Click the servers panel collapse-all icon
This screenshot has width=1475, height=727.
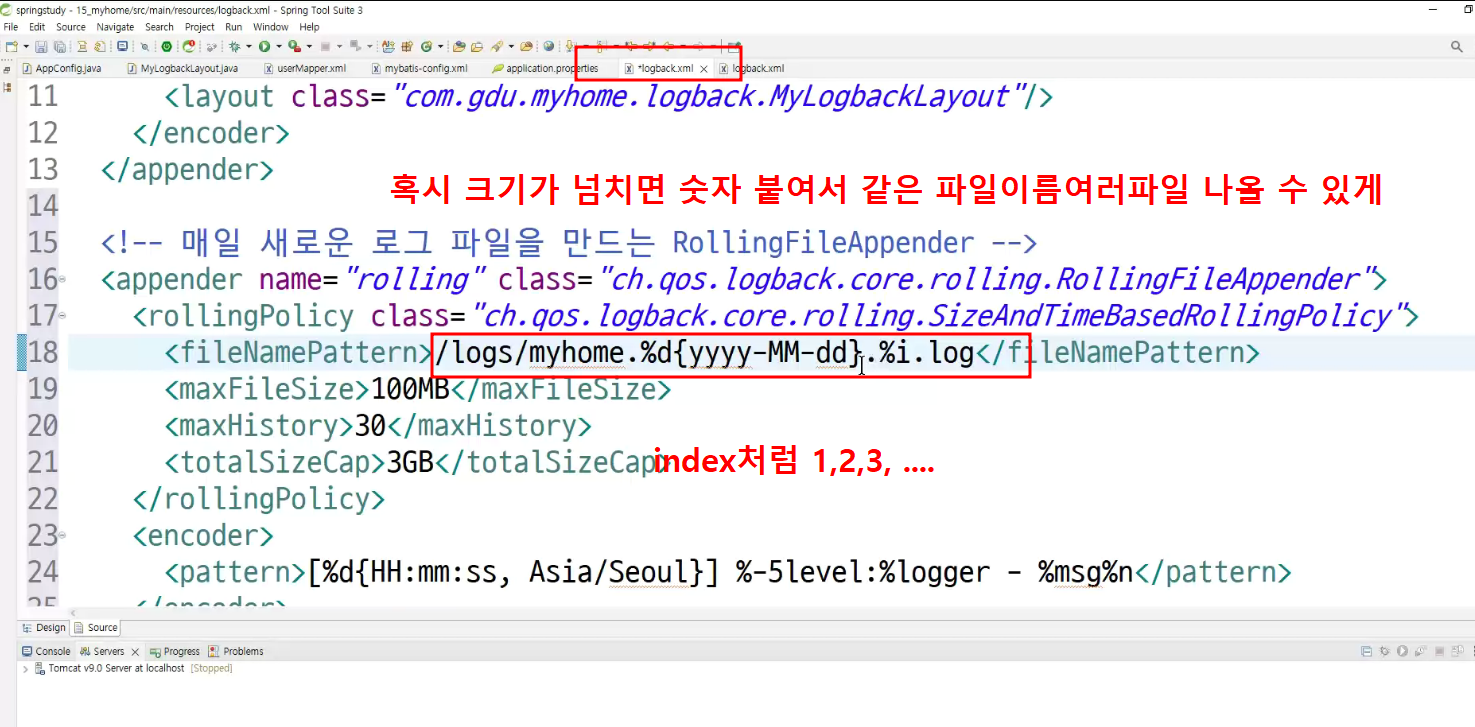(x=1367, y=651)
